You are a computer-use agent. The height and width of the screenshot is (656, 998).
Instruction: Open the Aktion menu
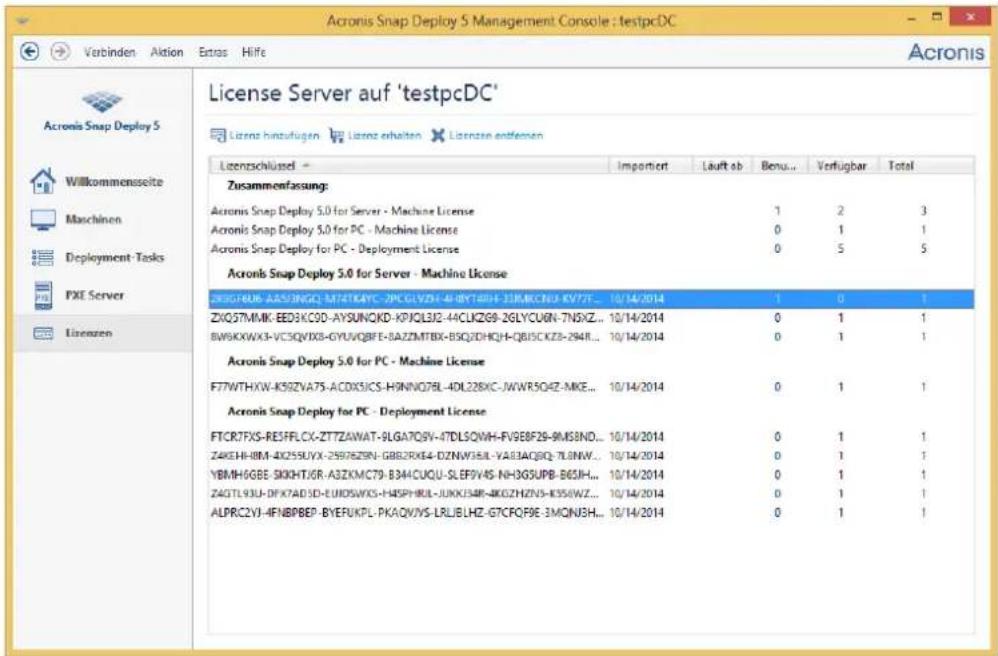pyautogui.click(x=167, y=52)
